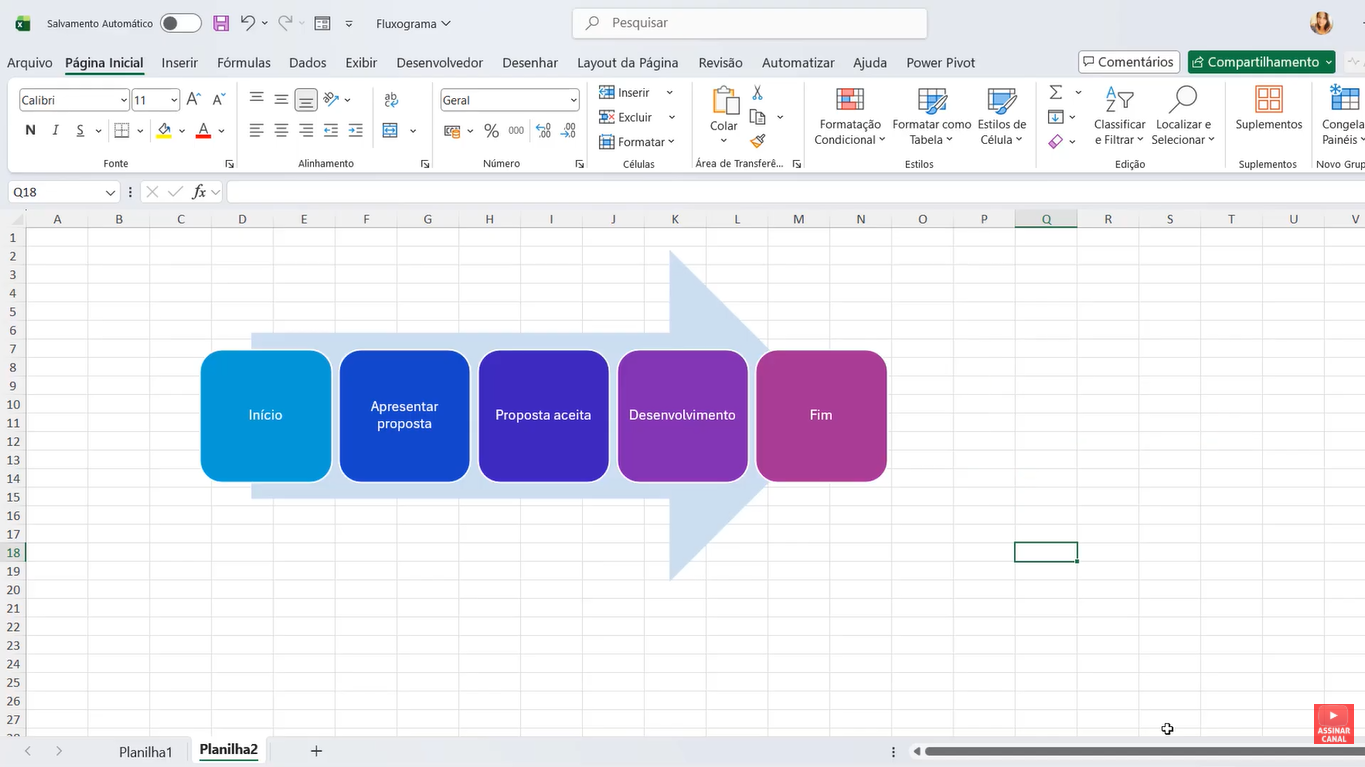Switch to the Fórmulas tab

244,62
